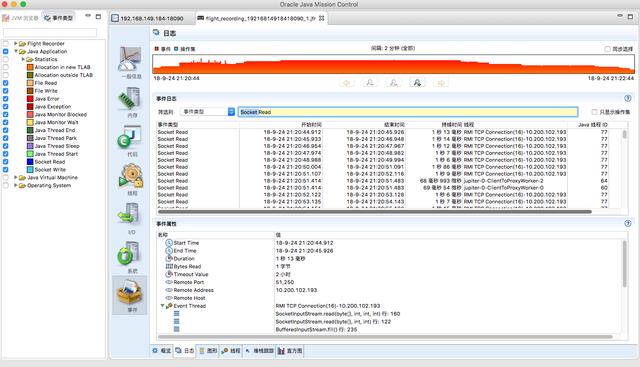The width and height of the screenshot is (640, 367).
Task: Click the Java Monitor Blocked color swatch
Action: point(30,114)
